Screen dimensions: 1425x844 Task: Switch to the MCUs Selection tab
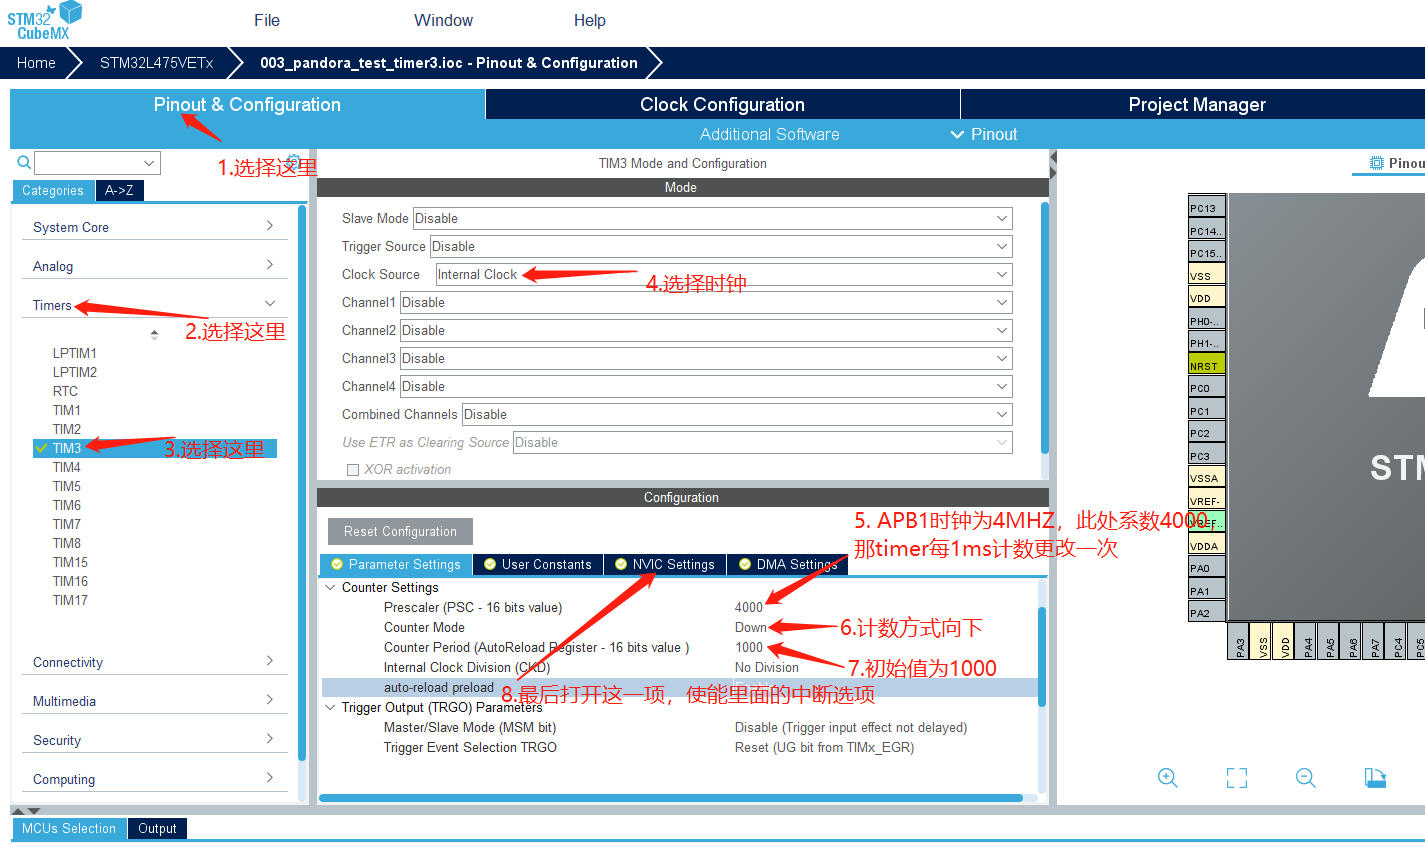point(69,828)
